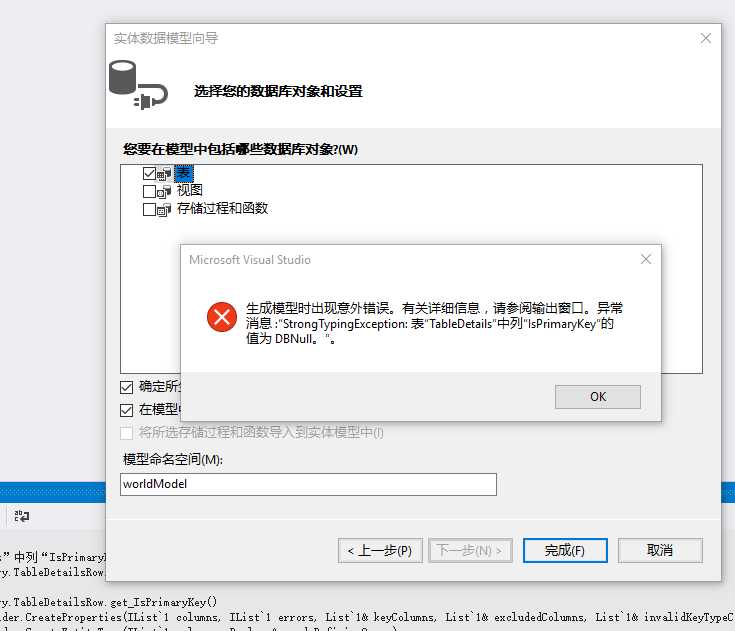735x631 pixels.
Task: Click OK in the error dialog
Action: [598, 397]
